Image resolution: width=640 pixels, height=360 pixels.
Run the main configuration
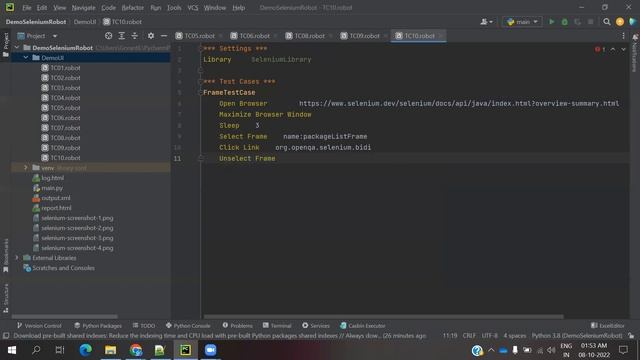[x=551, y=22]
